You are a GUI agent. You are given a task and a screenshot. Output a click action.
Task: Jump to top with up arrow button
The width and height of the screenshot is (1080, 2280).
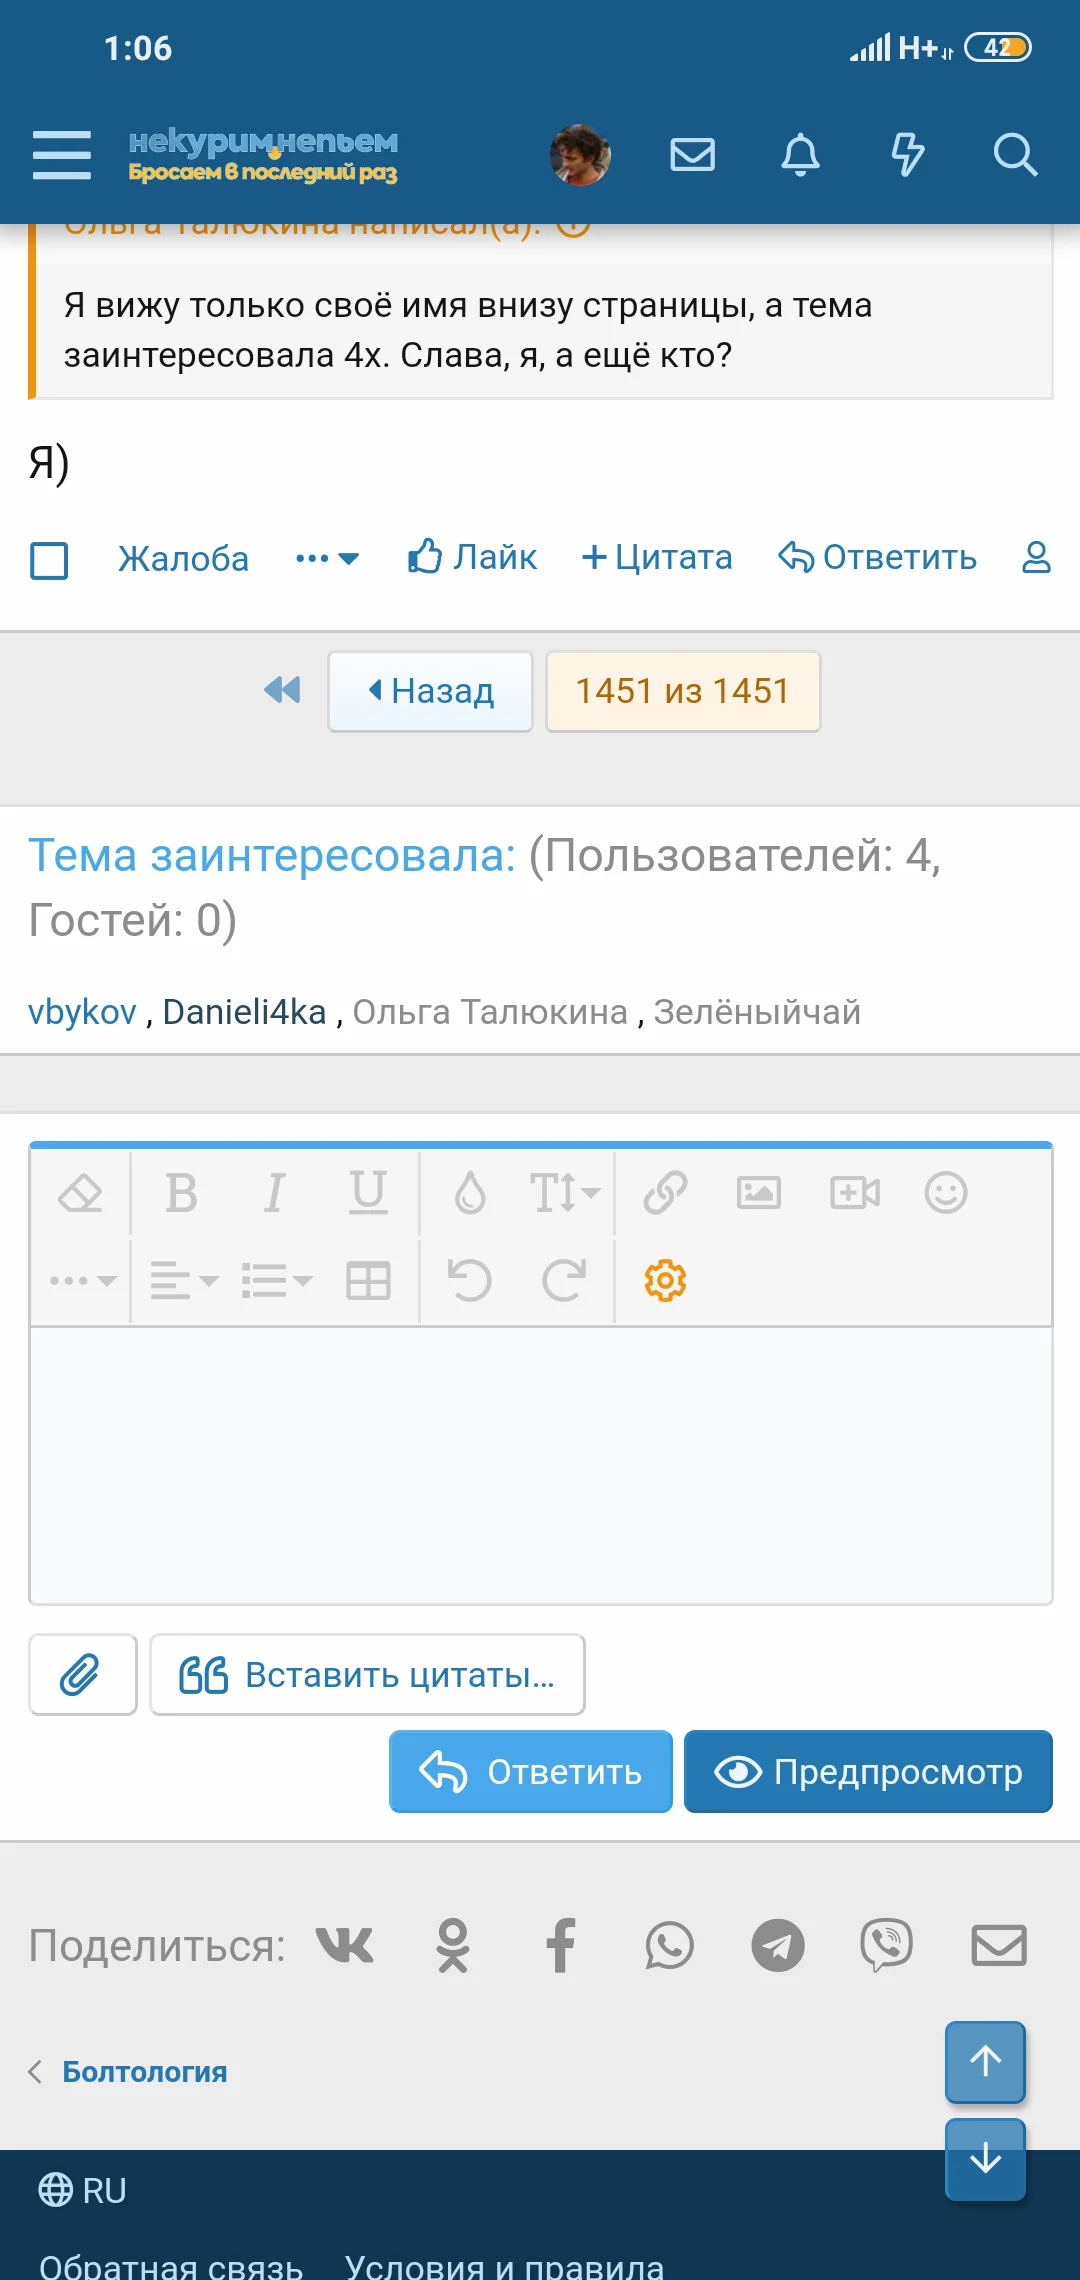986,2061
